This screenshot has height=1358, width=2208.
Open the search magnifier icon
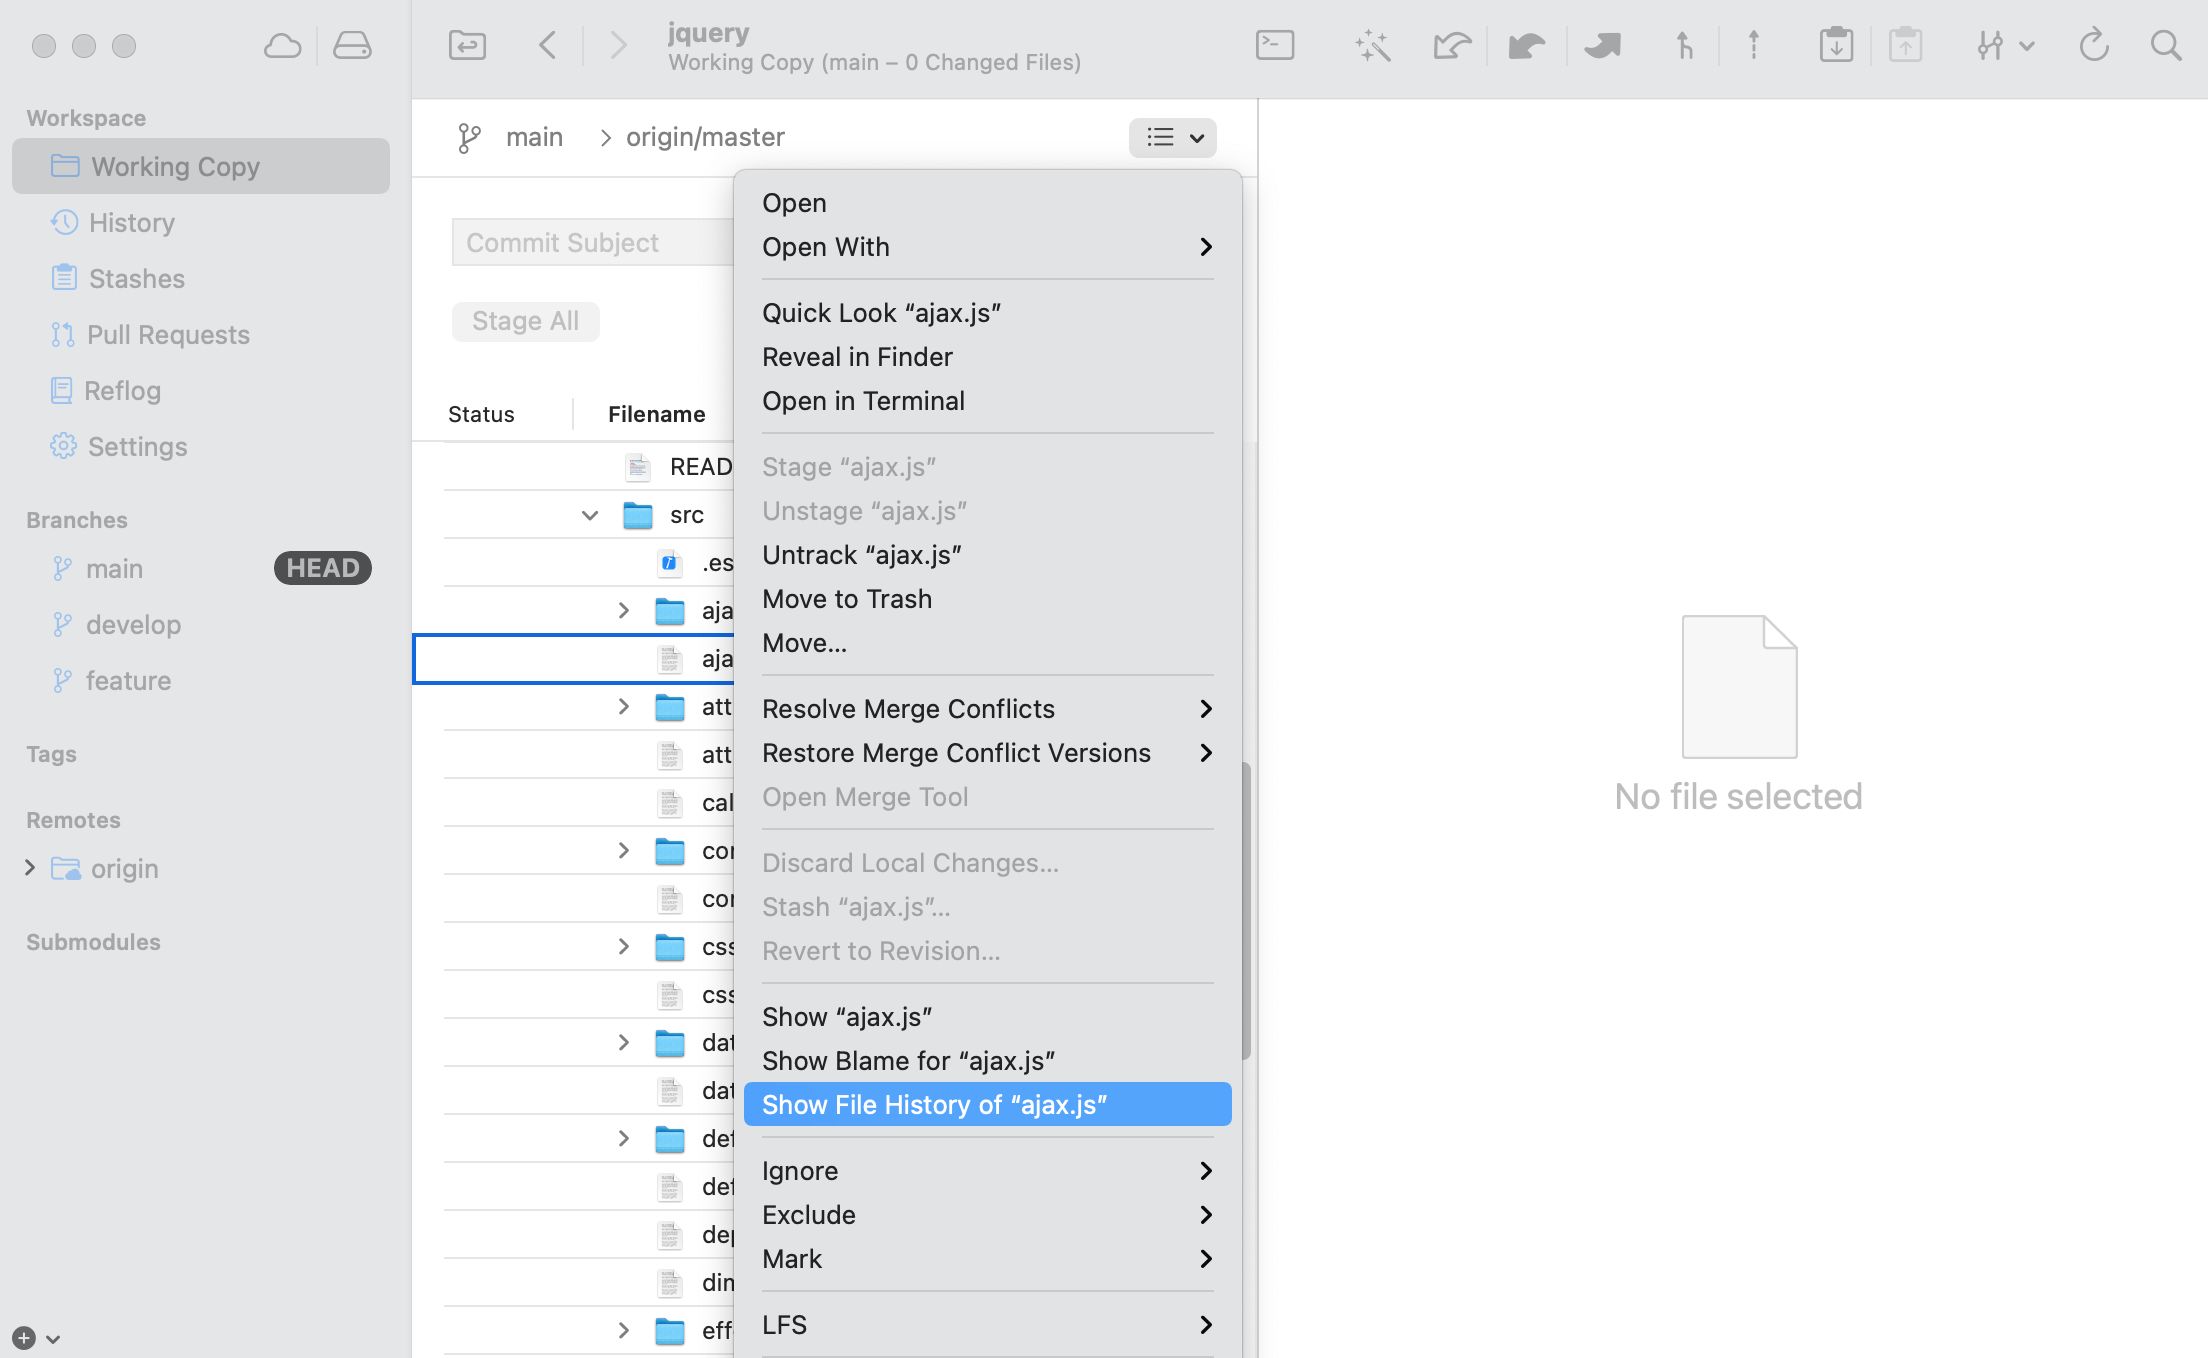2166,46
